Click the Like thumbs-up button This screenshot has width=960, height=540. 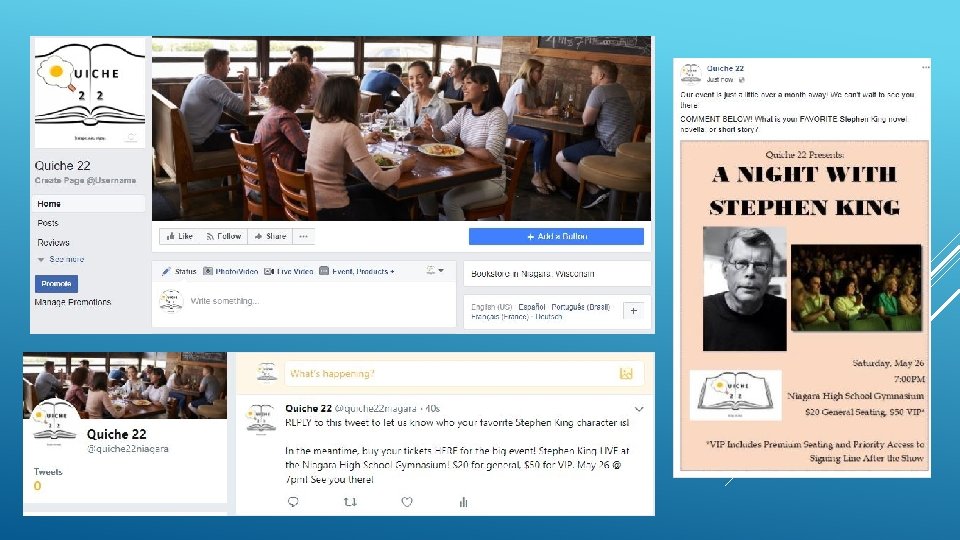179,236
